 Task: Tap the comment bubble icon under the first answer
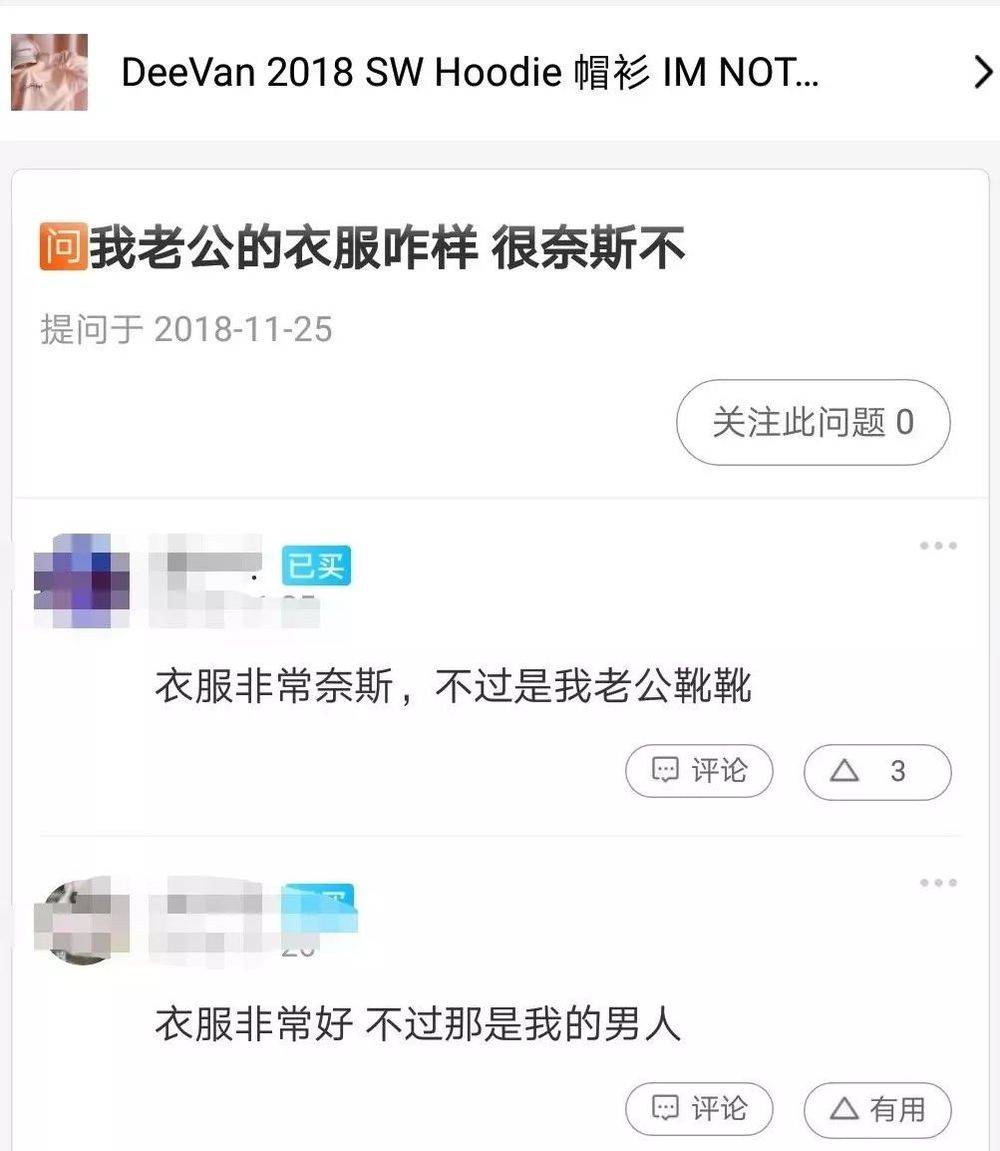coord(665,770)
